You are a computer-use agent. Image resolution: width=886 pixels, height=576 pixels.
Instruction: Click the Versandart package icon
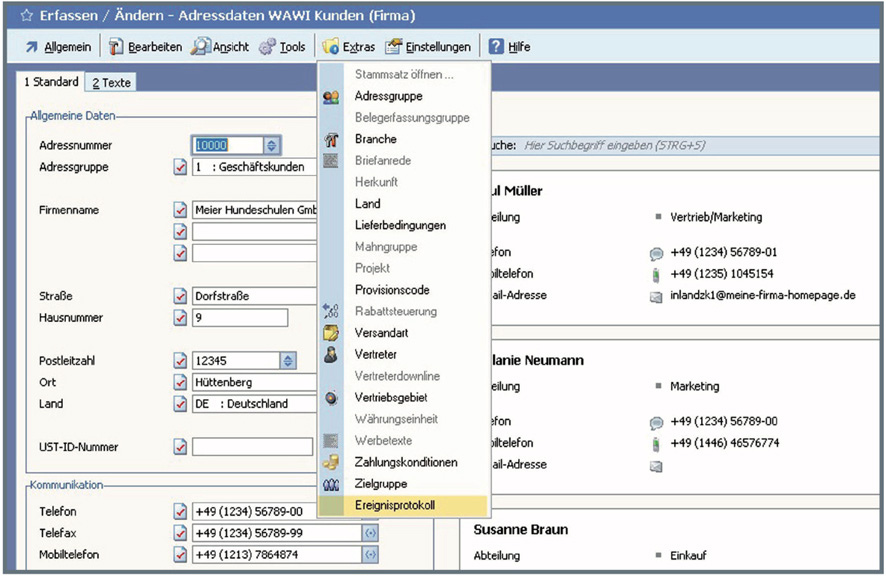pyautogui.click(x=331, y=333)
